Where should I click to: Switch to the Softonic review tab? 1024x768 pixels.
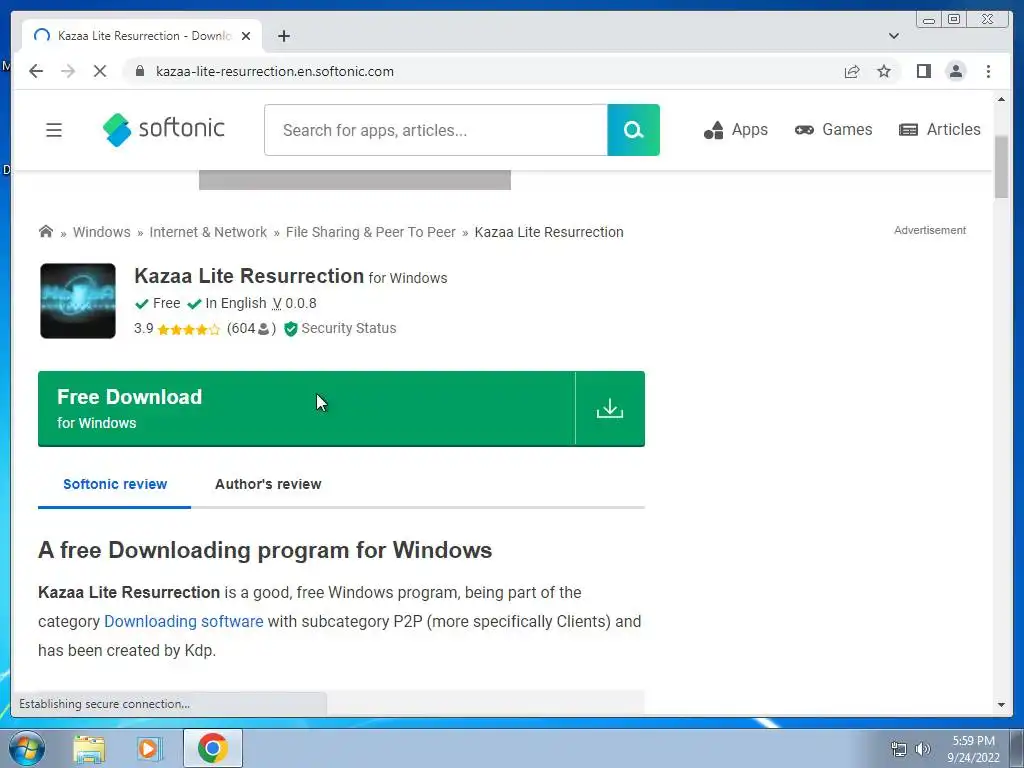tap(115, 485)
